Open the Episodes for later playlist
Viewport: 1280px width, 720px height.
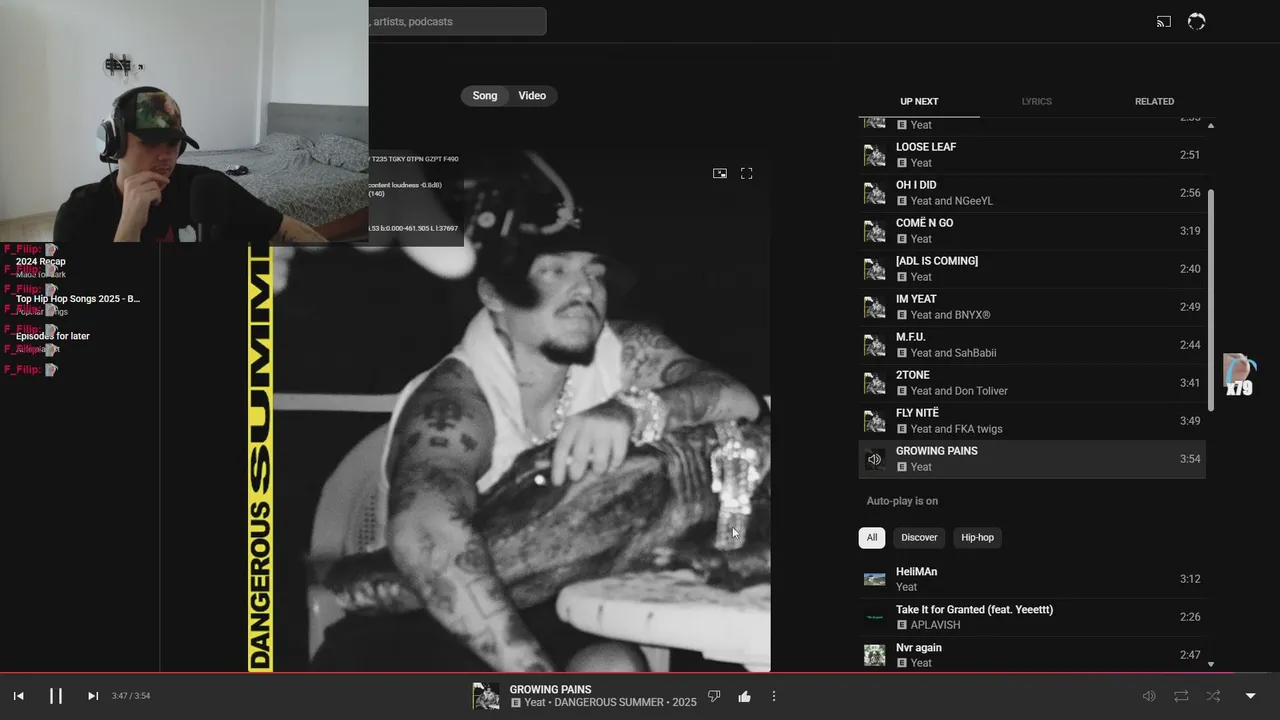point(52,336)
